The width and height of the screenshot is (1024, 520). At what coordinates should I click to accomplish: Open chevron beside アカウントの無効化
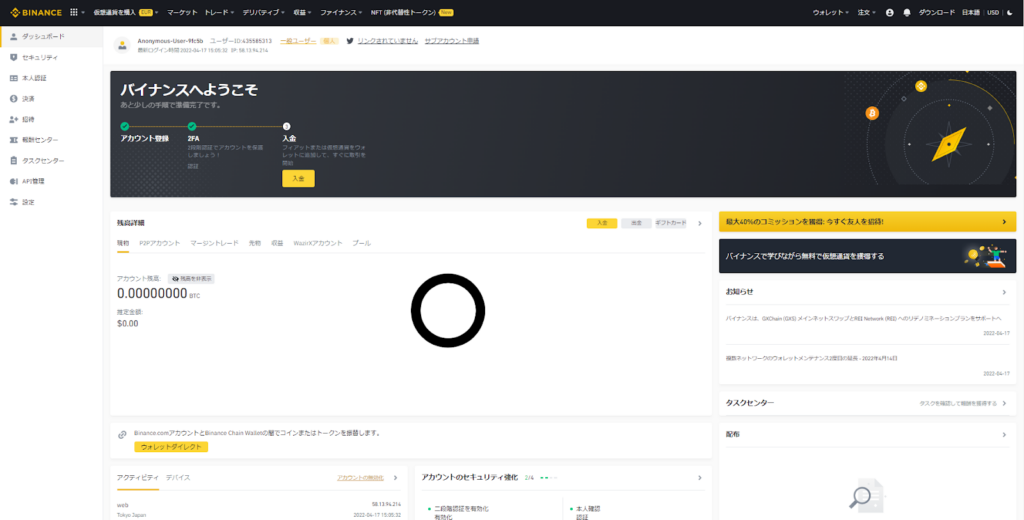point(395,478)
